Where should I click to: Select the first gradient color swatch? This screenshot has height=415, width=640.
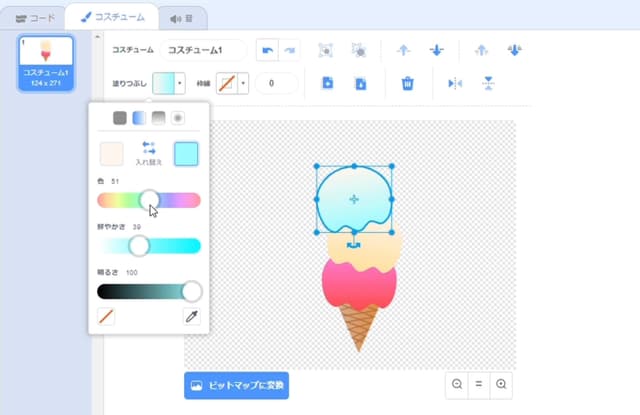click(x=111, y=154)
